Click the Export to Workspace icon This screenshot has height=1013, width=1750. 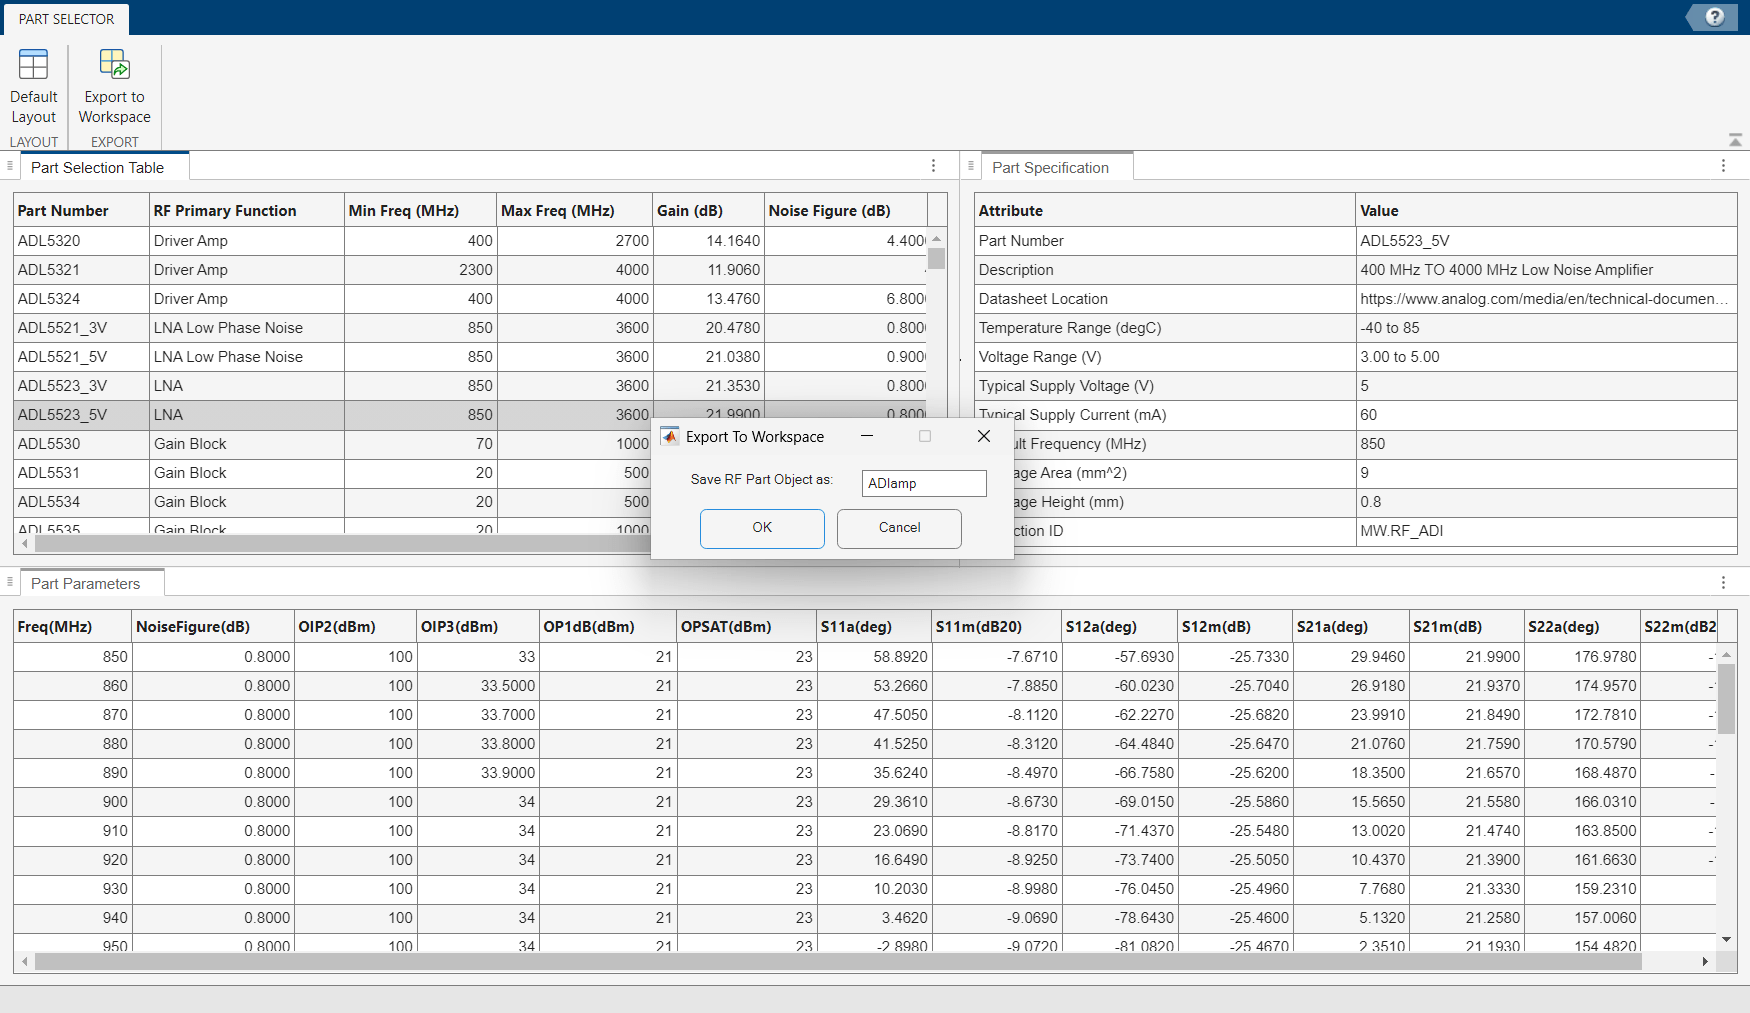(x=114, y=65)
